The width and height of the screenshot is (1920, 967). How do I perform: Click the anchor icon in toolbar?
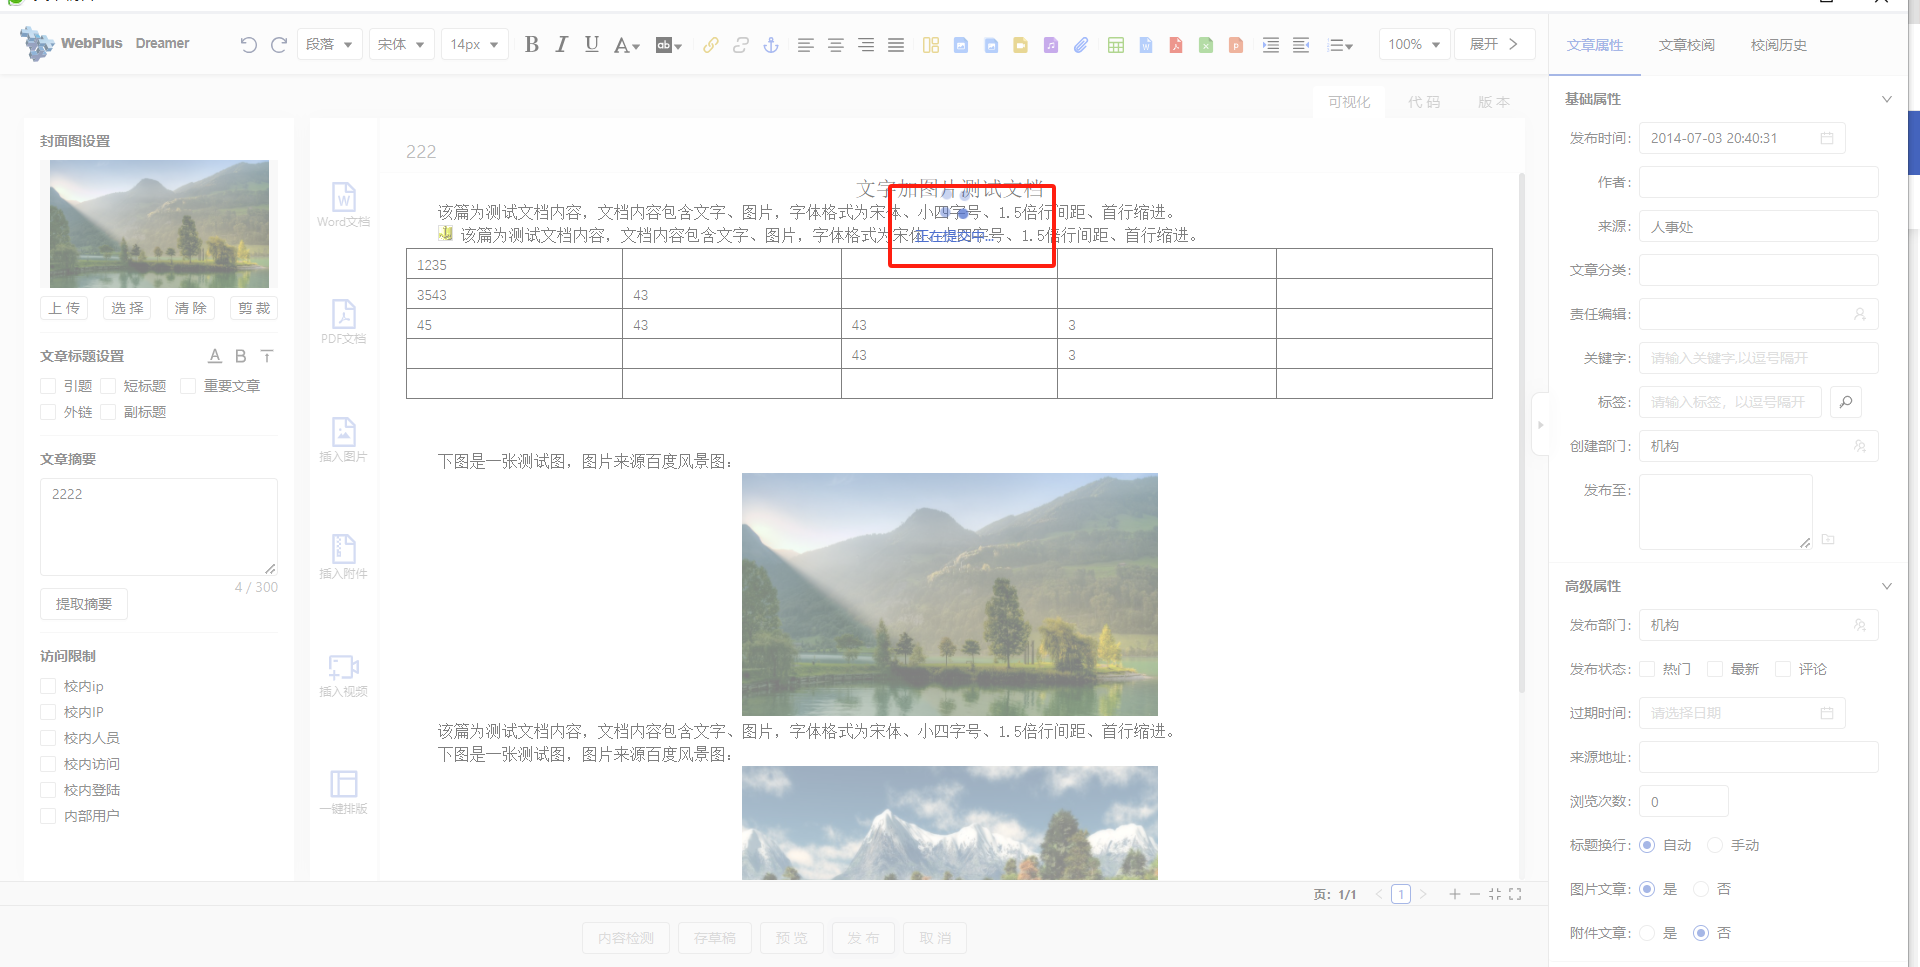(x=770, y=45)
